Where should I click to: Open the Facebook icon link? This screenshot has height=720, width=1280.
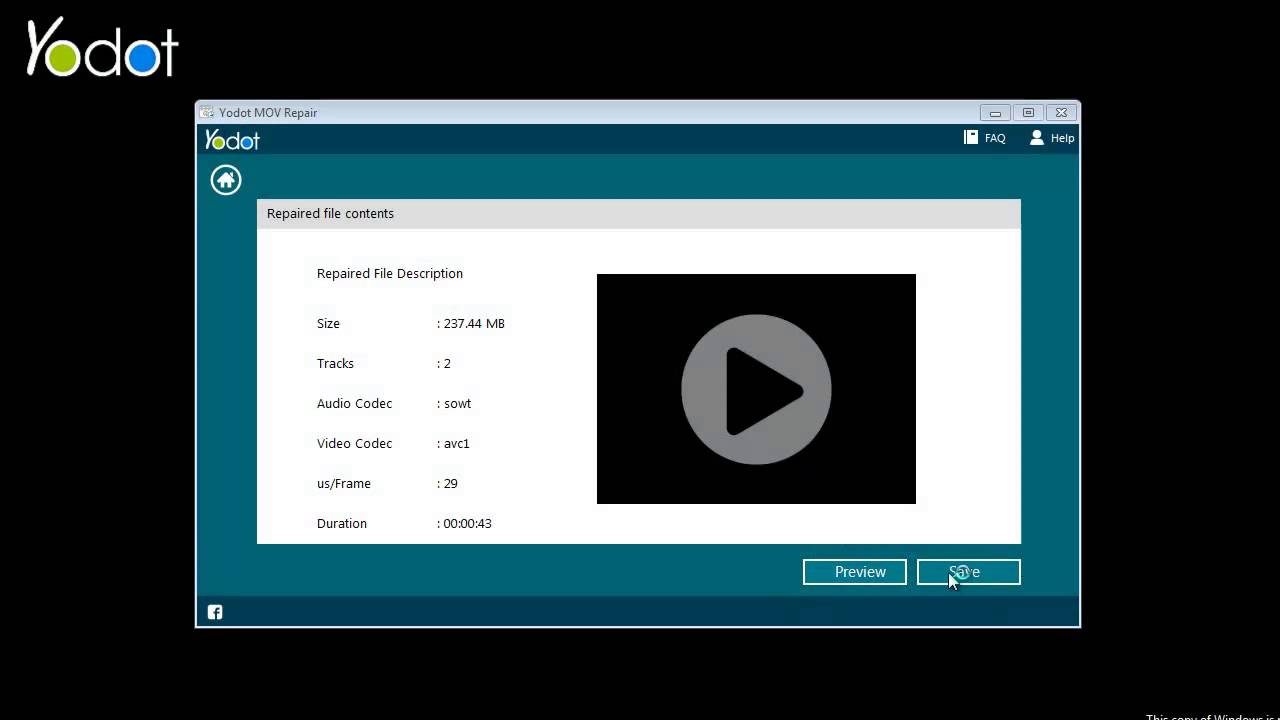click(215, 612)
